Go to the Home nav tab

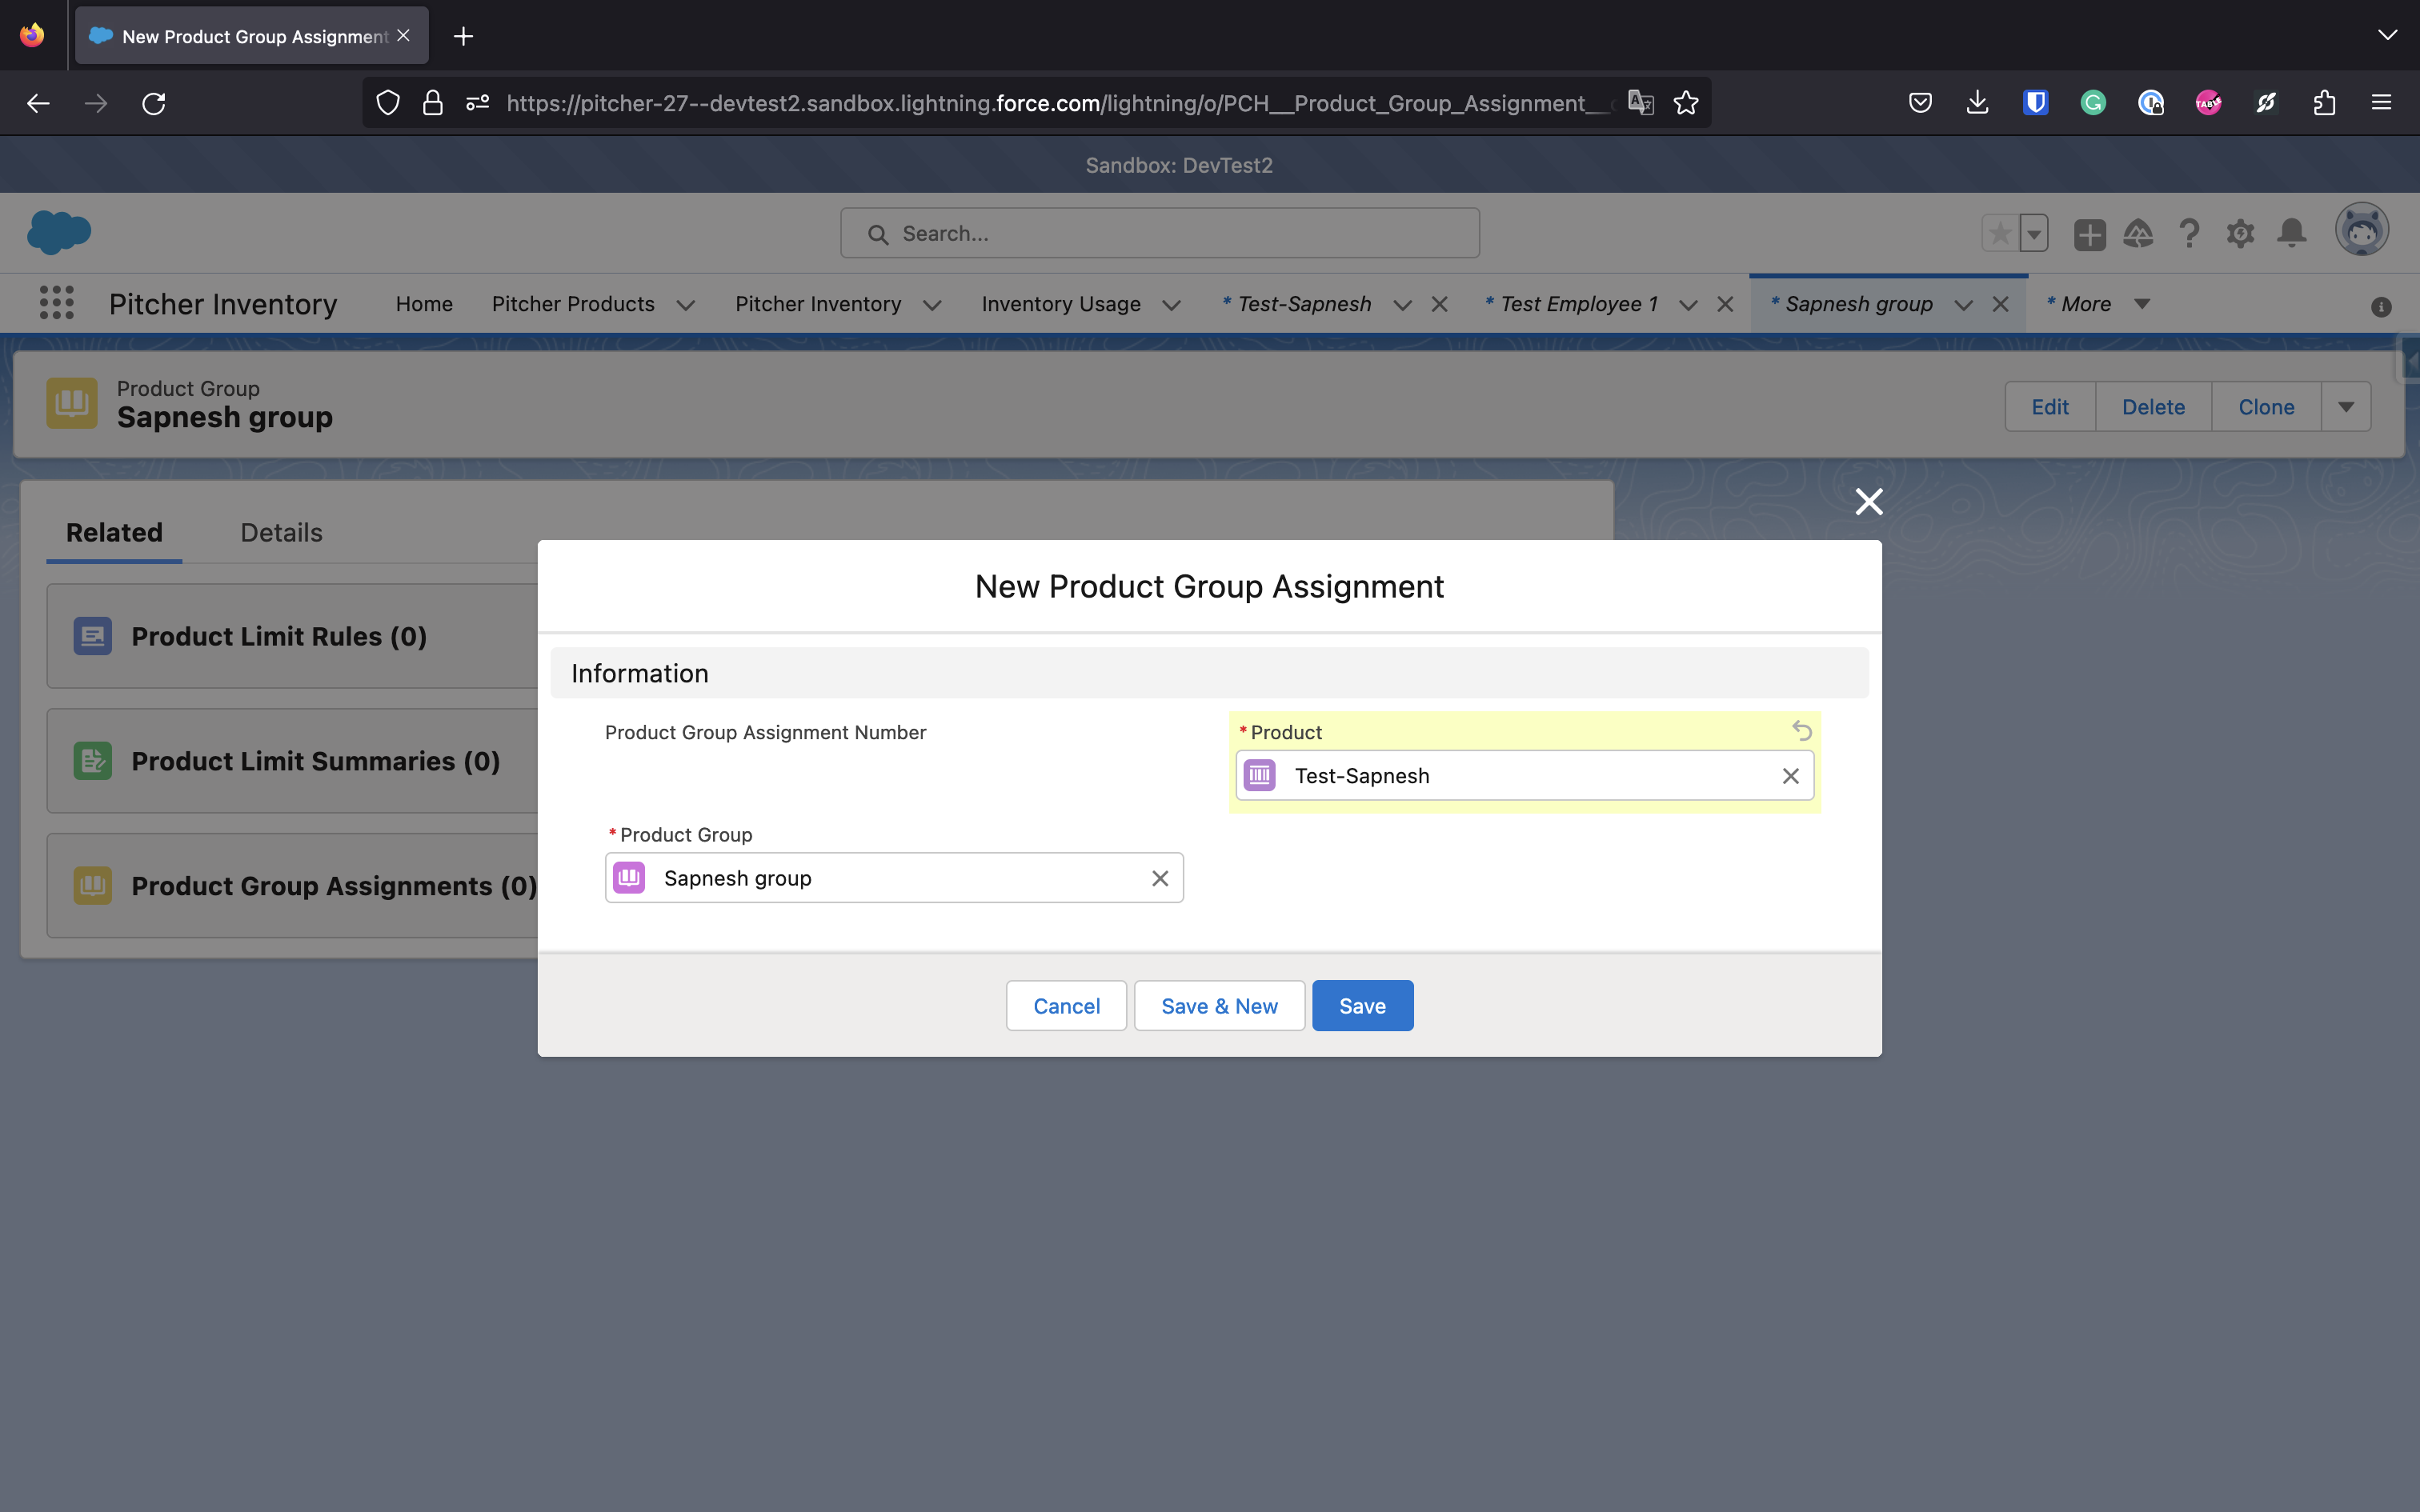tap(424, 304)
